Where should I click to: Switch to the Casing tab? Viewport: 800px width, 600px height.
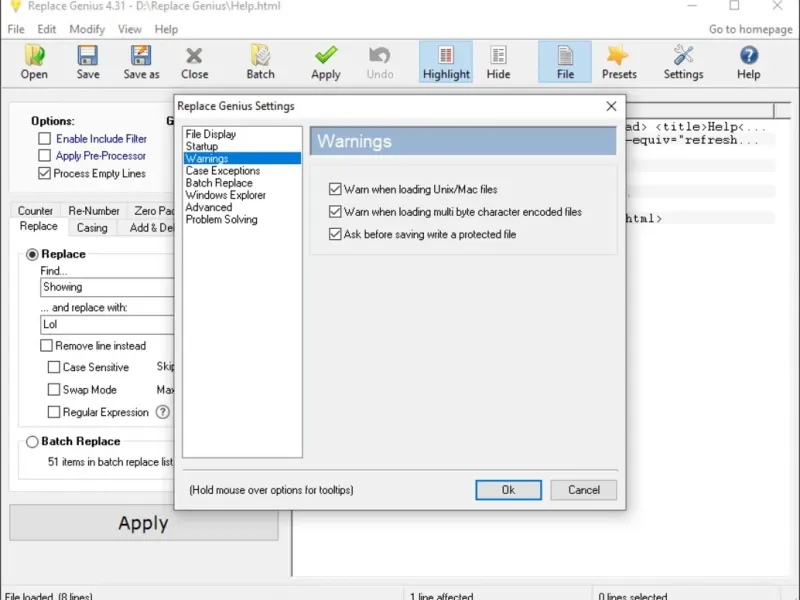click(x=92, y=228)
